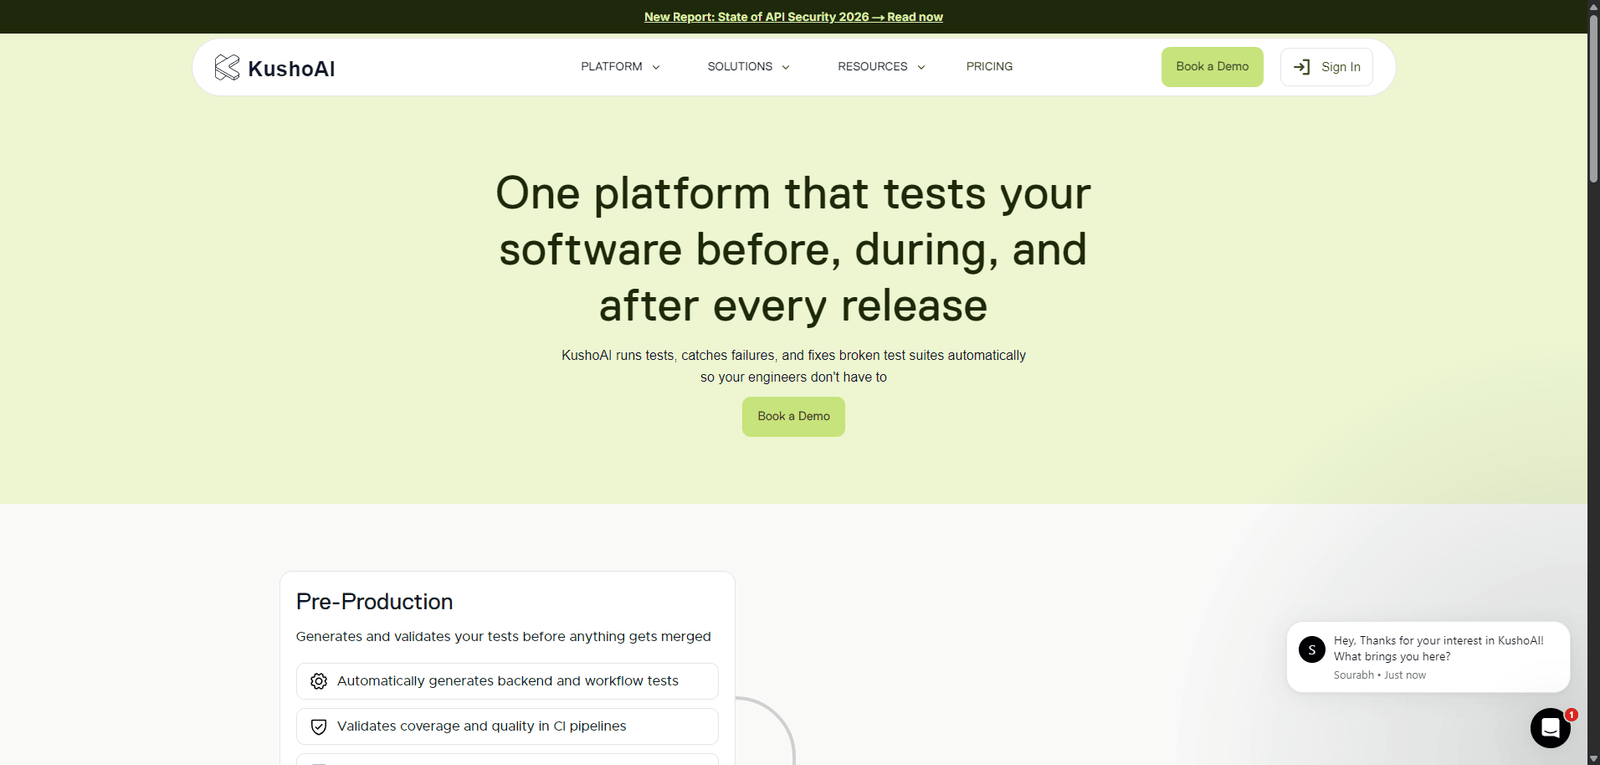Expand the chevron next to PLATFORM
1600x765 pixels.
point(656,67)
